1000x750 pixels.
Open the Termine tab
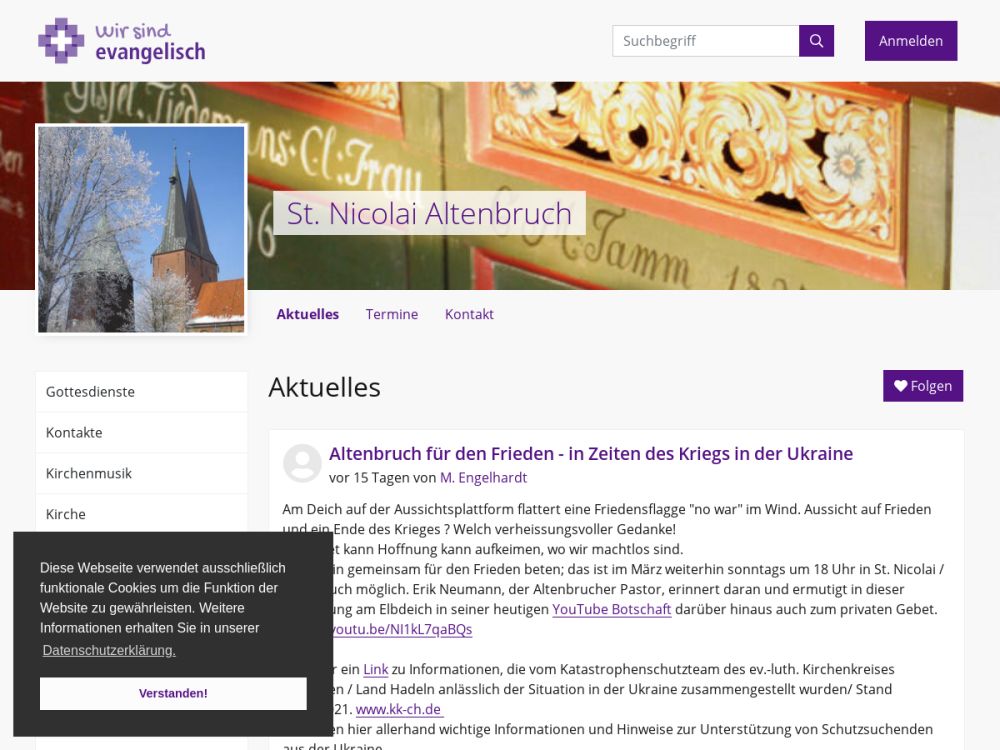391,314
